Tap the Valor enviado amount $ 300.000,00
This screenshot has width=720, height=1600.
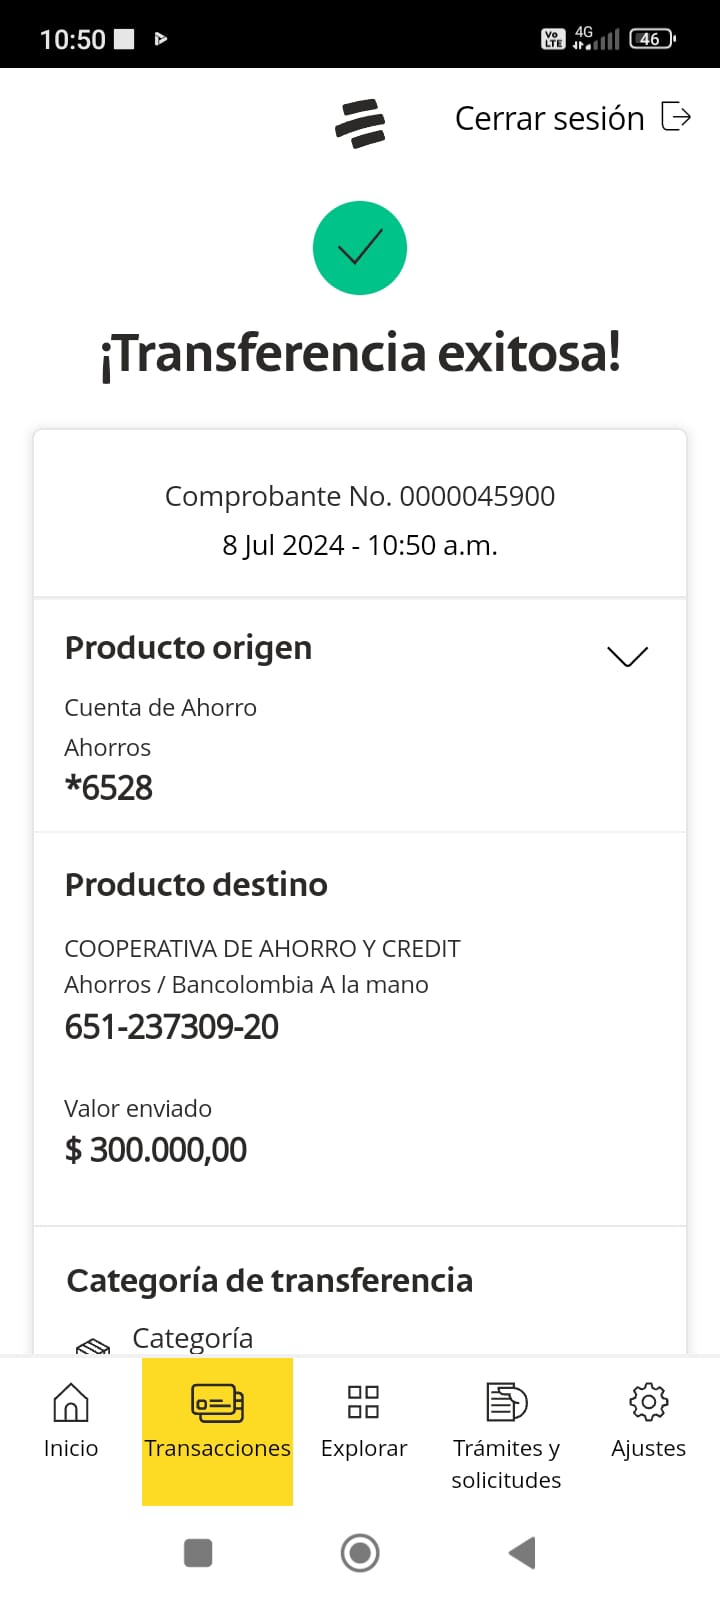156,1150
